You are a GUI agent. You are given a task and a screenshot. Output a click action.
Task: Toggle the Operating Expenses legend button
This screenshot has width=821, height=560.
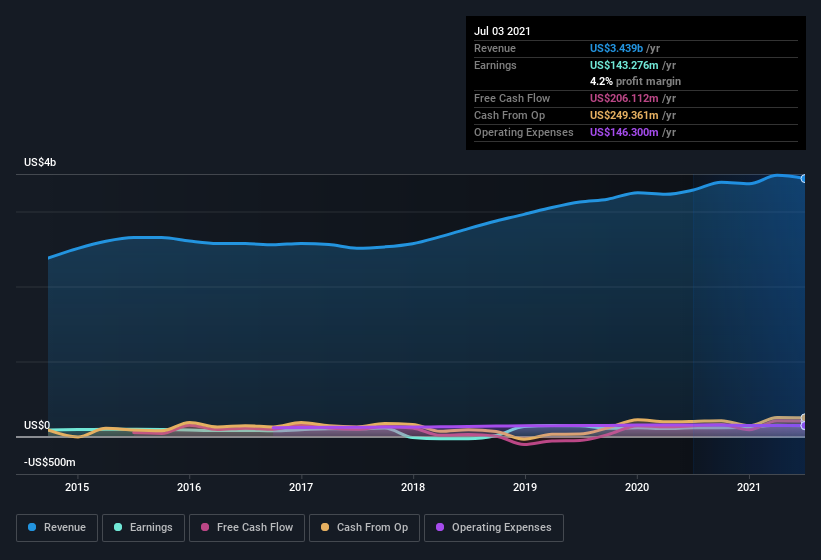[x=494, y=528]
